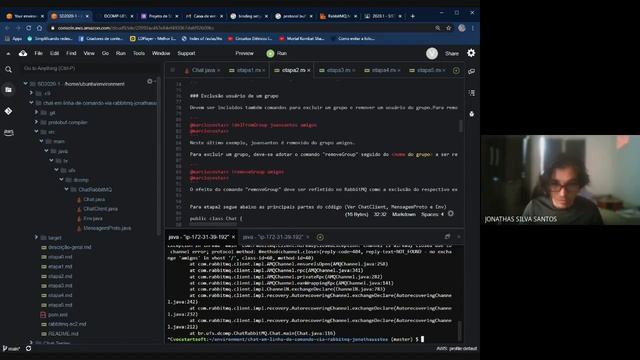Open MensagemProto.java in file tree
The width and height of the screenshot is (640, 360).
point(107,228)
